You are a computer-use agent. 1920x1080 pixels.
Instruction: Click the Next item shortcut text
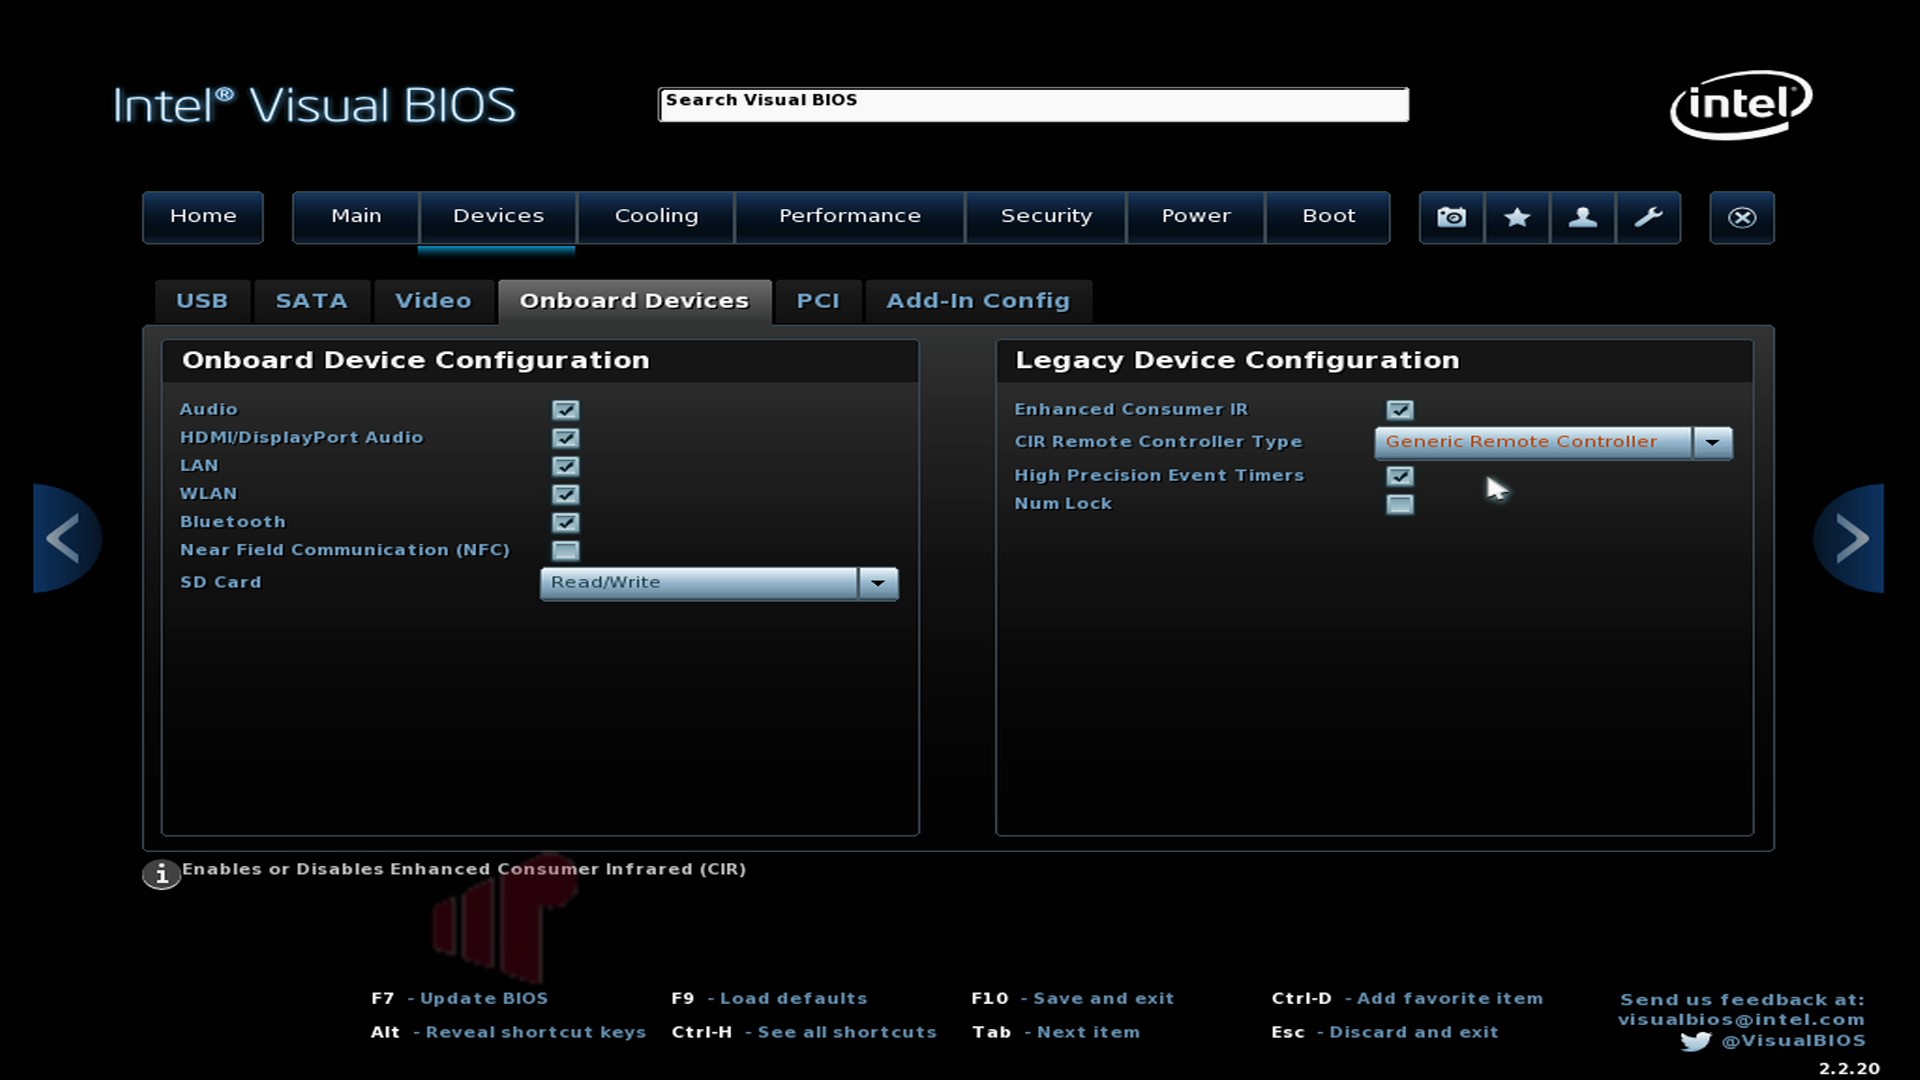(1088, 1032)
